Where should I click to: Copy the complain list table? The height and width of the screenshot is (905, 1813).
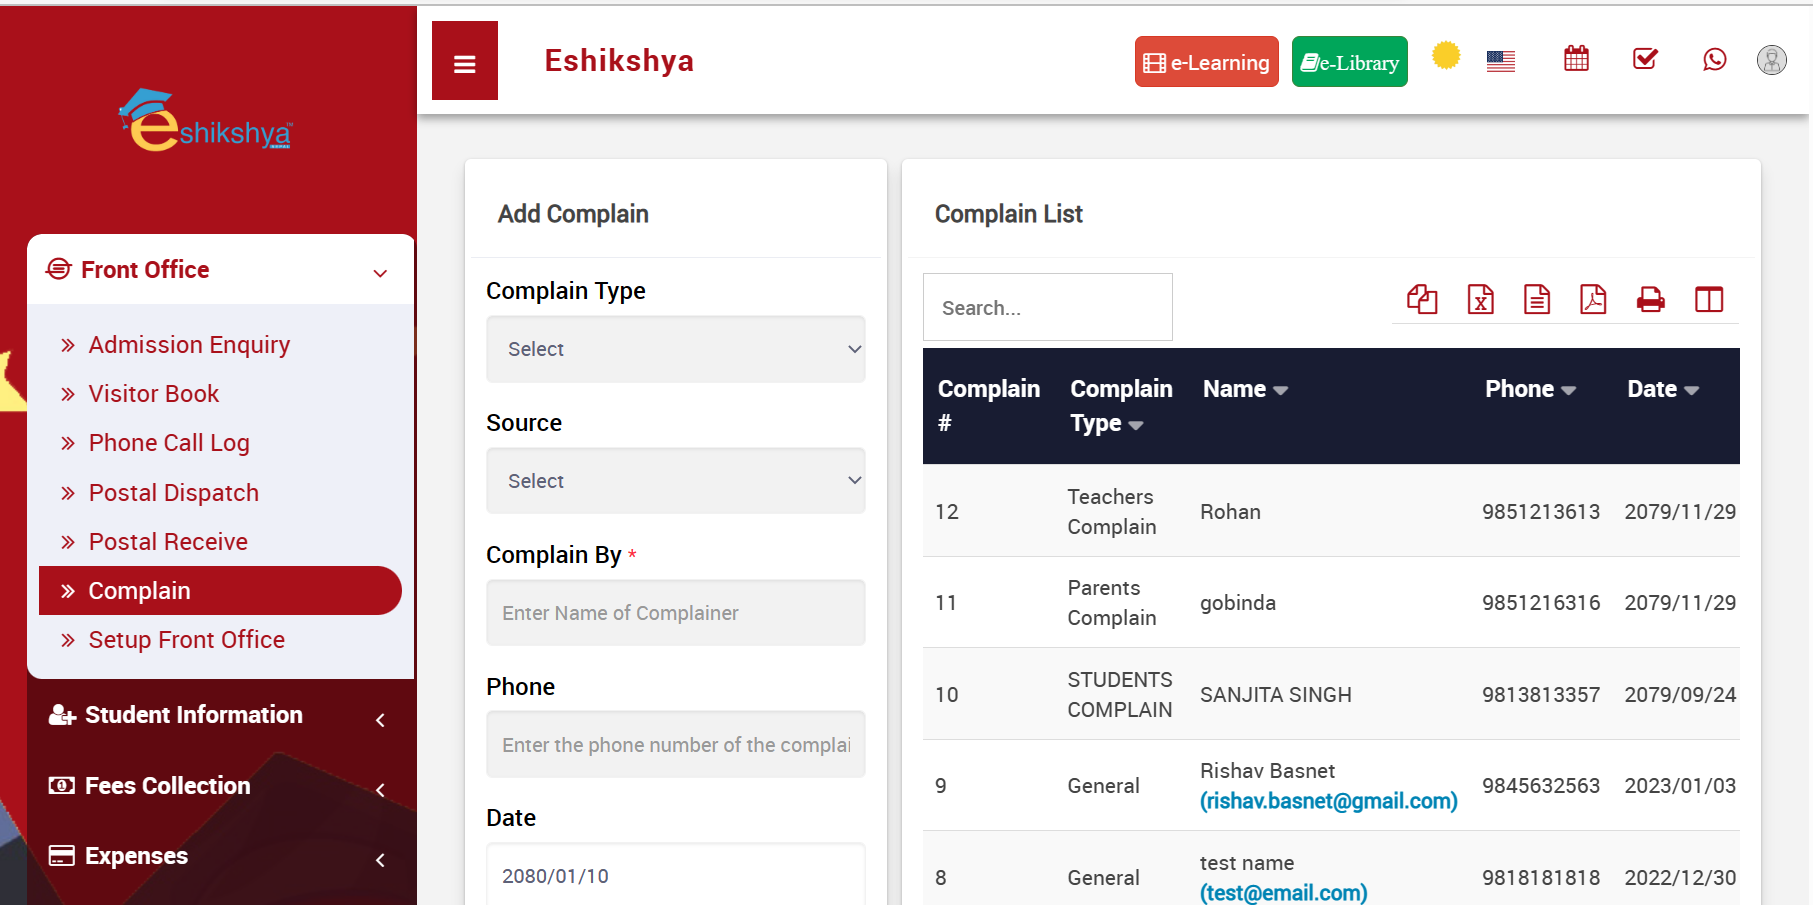[x=1422, y=299]
